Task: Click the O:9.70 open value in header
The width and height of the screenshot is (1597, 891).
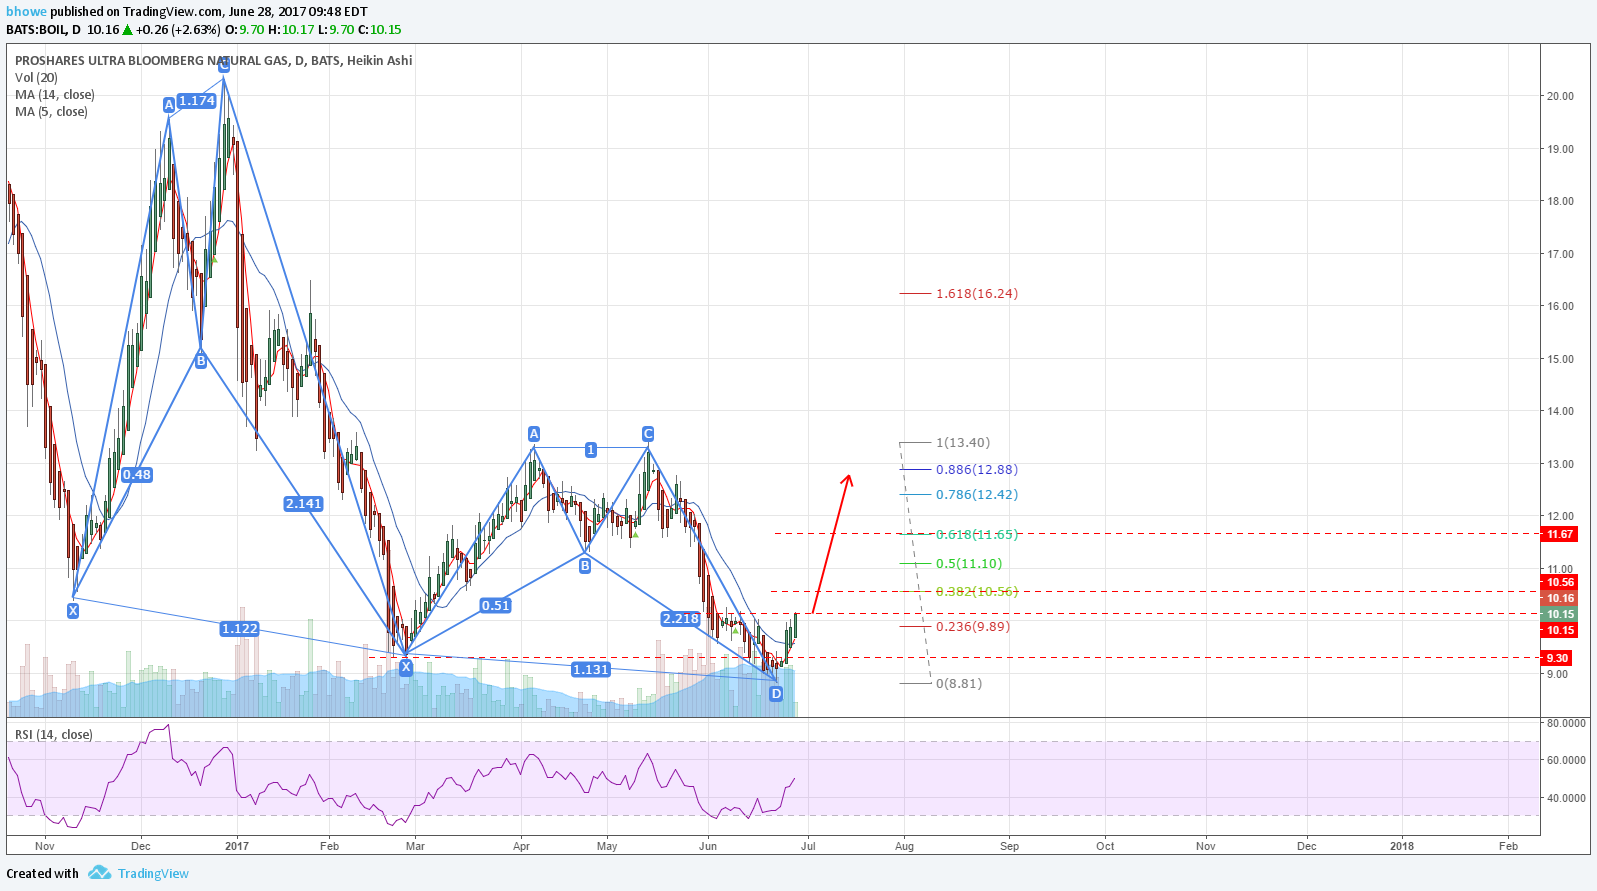Action: (245, 30)
